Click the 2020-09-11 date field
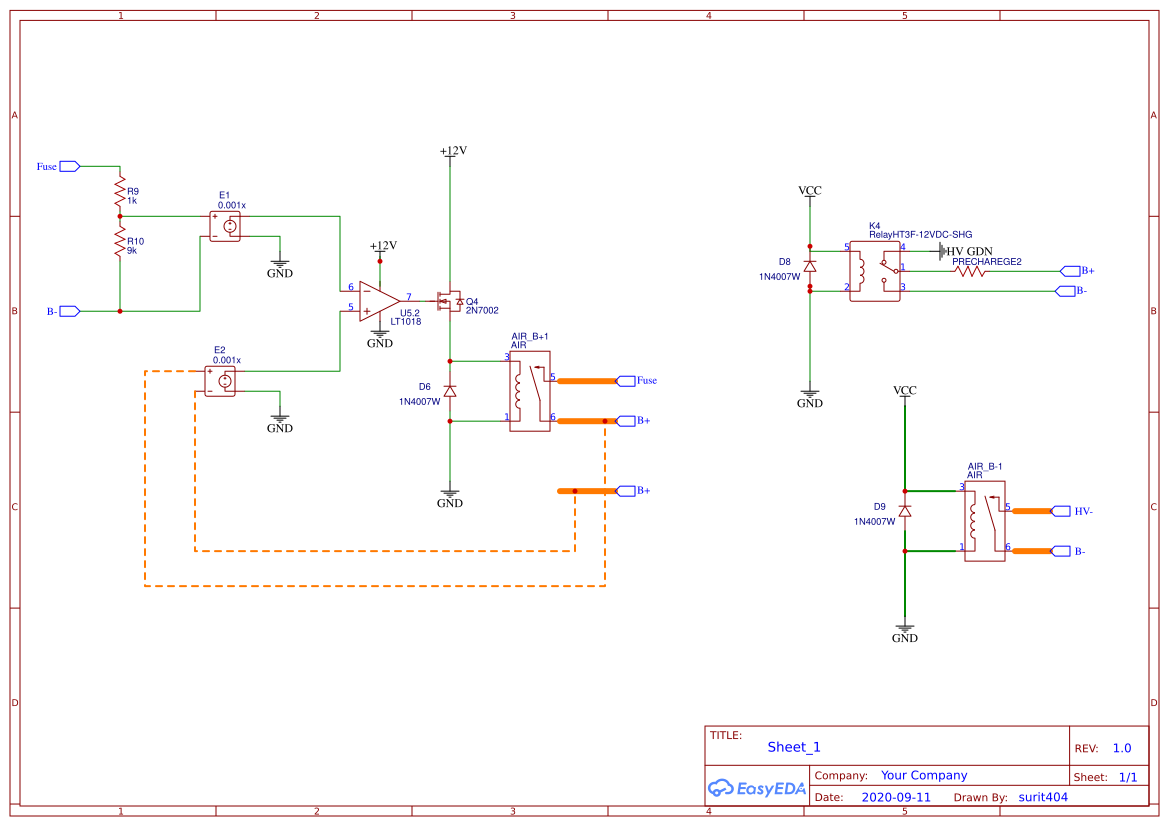The height and width of the screenshot is (826, 1169). coord(897,796)
